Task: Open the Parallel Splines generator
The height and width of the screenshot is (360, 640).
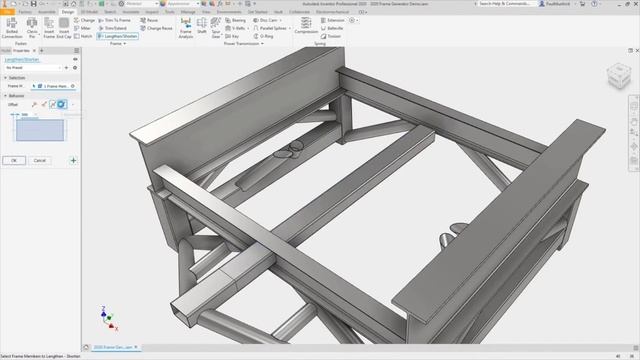Action: pyautogui.click(x=270, y=28)
